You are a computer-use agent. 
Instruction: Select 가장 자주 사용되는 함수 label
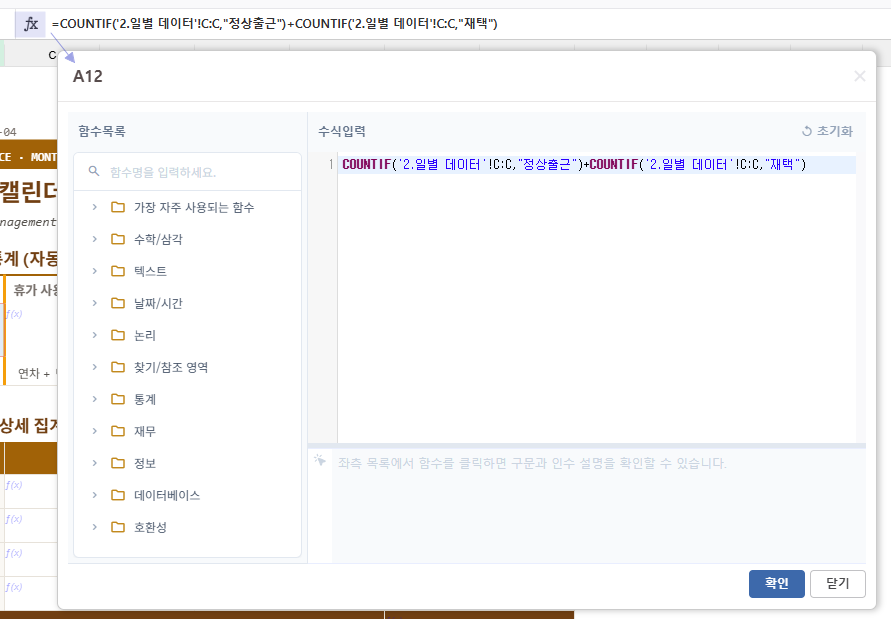point(194,207)
